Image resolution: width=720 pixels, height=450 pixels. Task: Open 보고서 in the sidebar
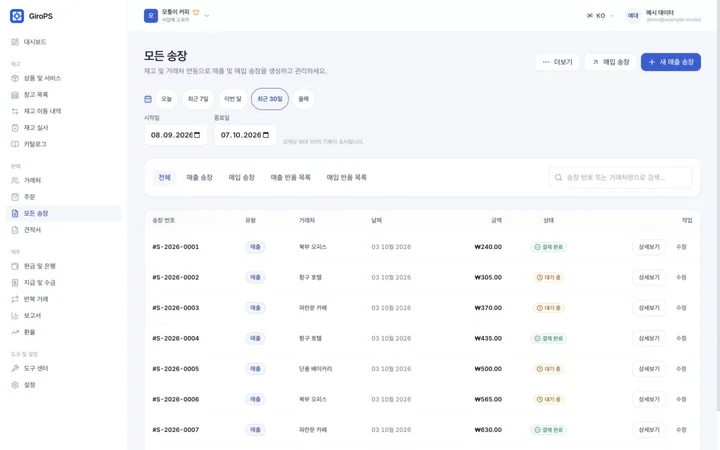click(64, 316)
